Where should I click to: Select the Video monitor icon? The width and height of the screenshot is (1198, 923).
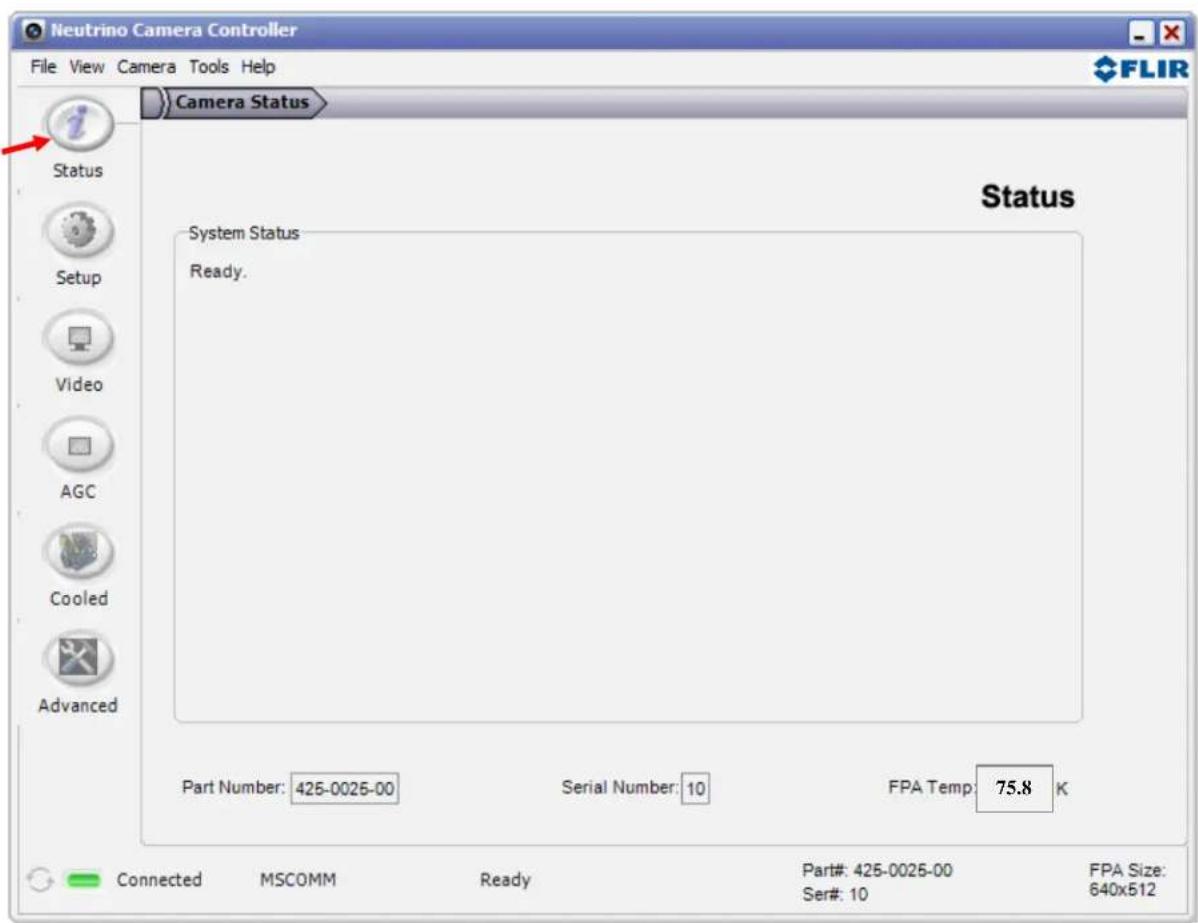tap(79, 338)
